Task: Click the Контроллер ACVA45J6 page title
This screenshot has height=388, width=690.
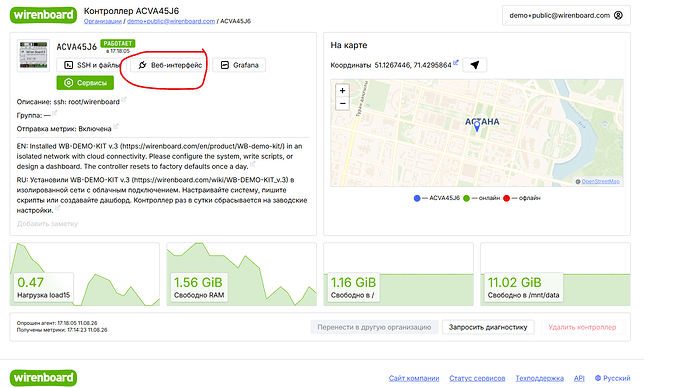Action: point(131,11)
